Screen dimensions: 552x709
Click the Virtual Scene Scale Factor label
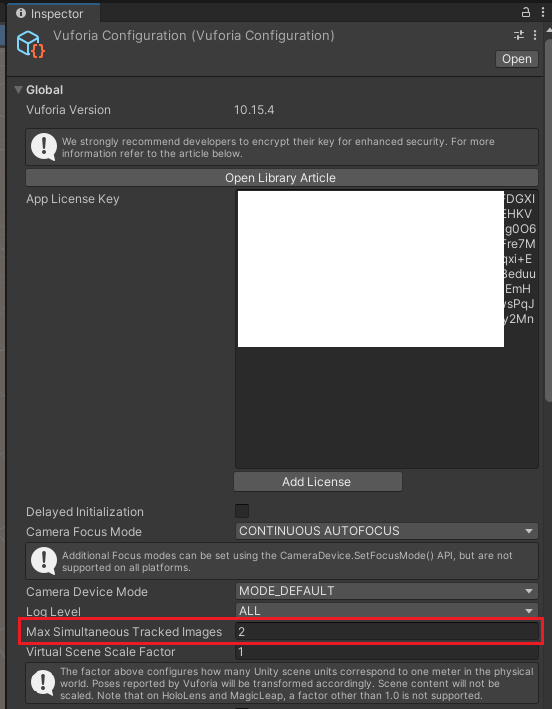tap(100, 652)
